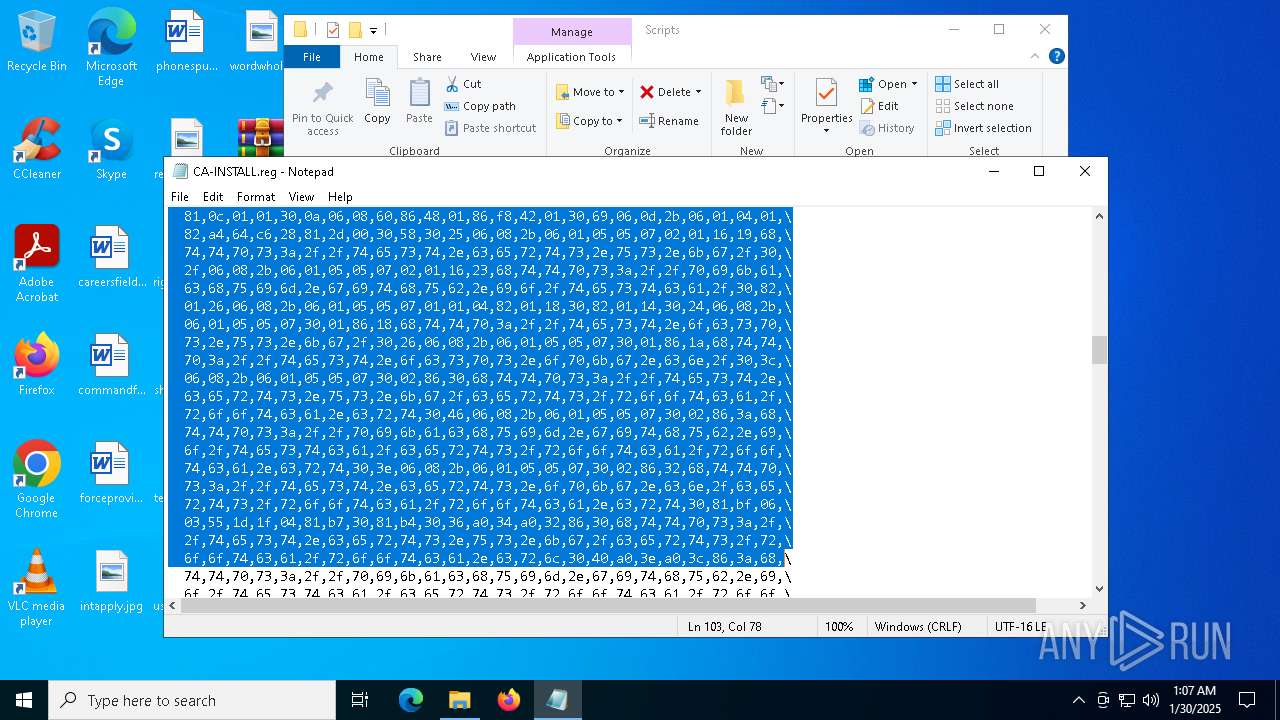Image resolution: width=1280 pixels, height=720 pixels.
Task: Open the notification center icon
Action: (x=1247, y=700)
